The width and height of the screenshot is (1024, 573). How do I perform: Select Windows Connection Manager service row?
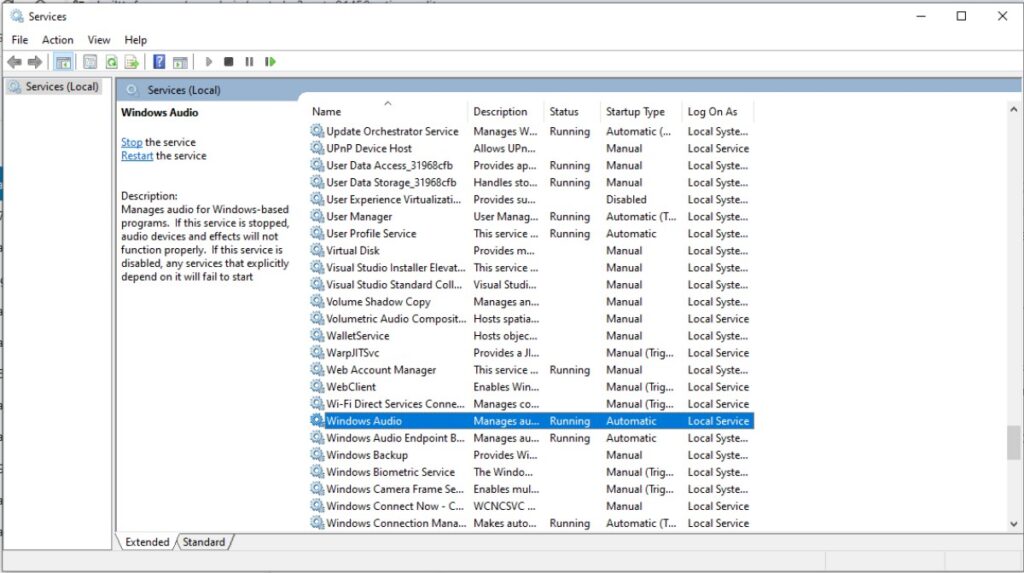(x=531, y=523)
